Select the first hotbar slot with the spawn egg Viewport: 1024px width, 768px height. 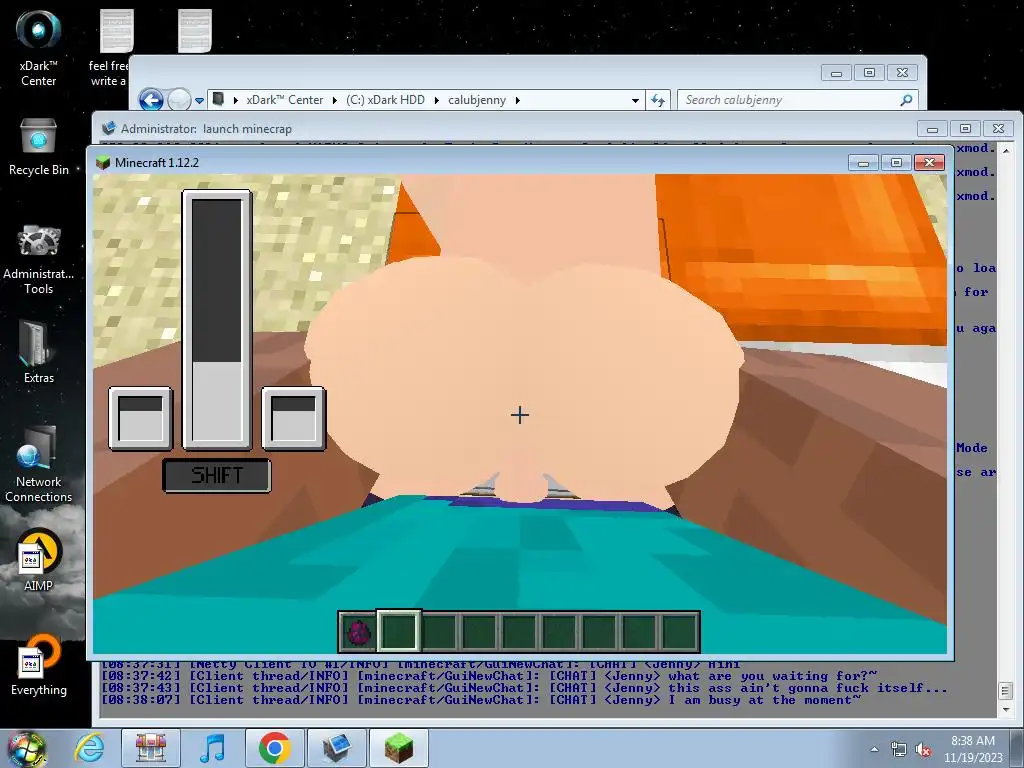[x=358, y=632]
